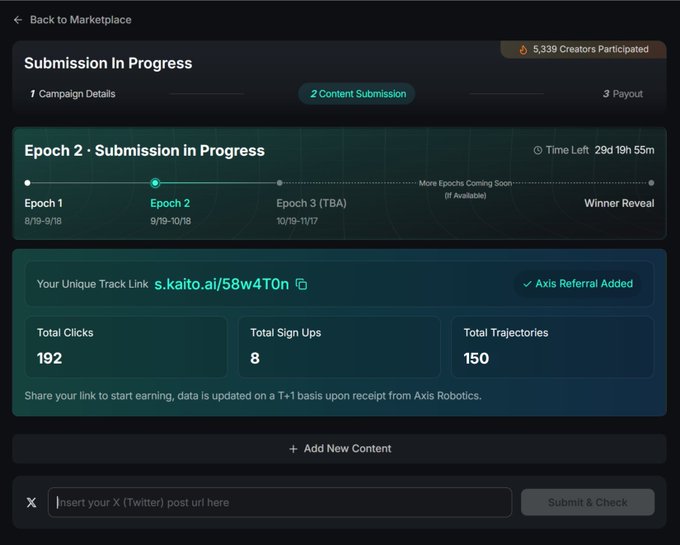Viewport: 680px width, 545px height.
Task: Copy the unique track link
Action: click(x=301, y=284)
